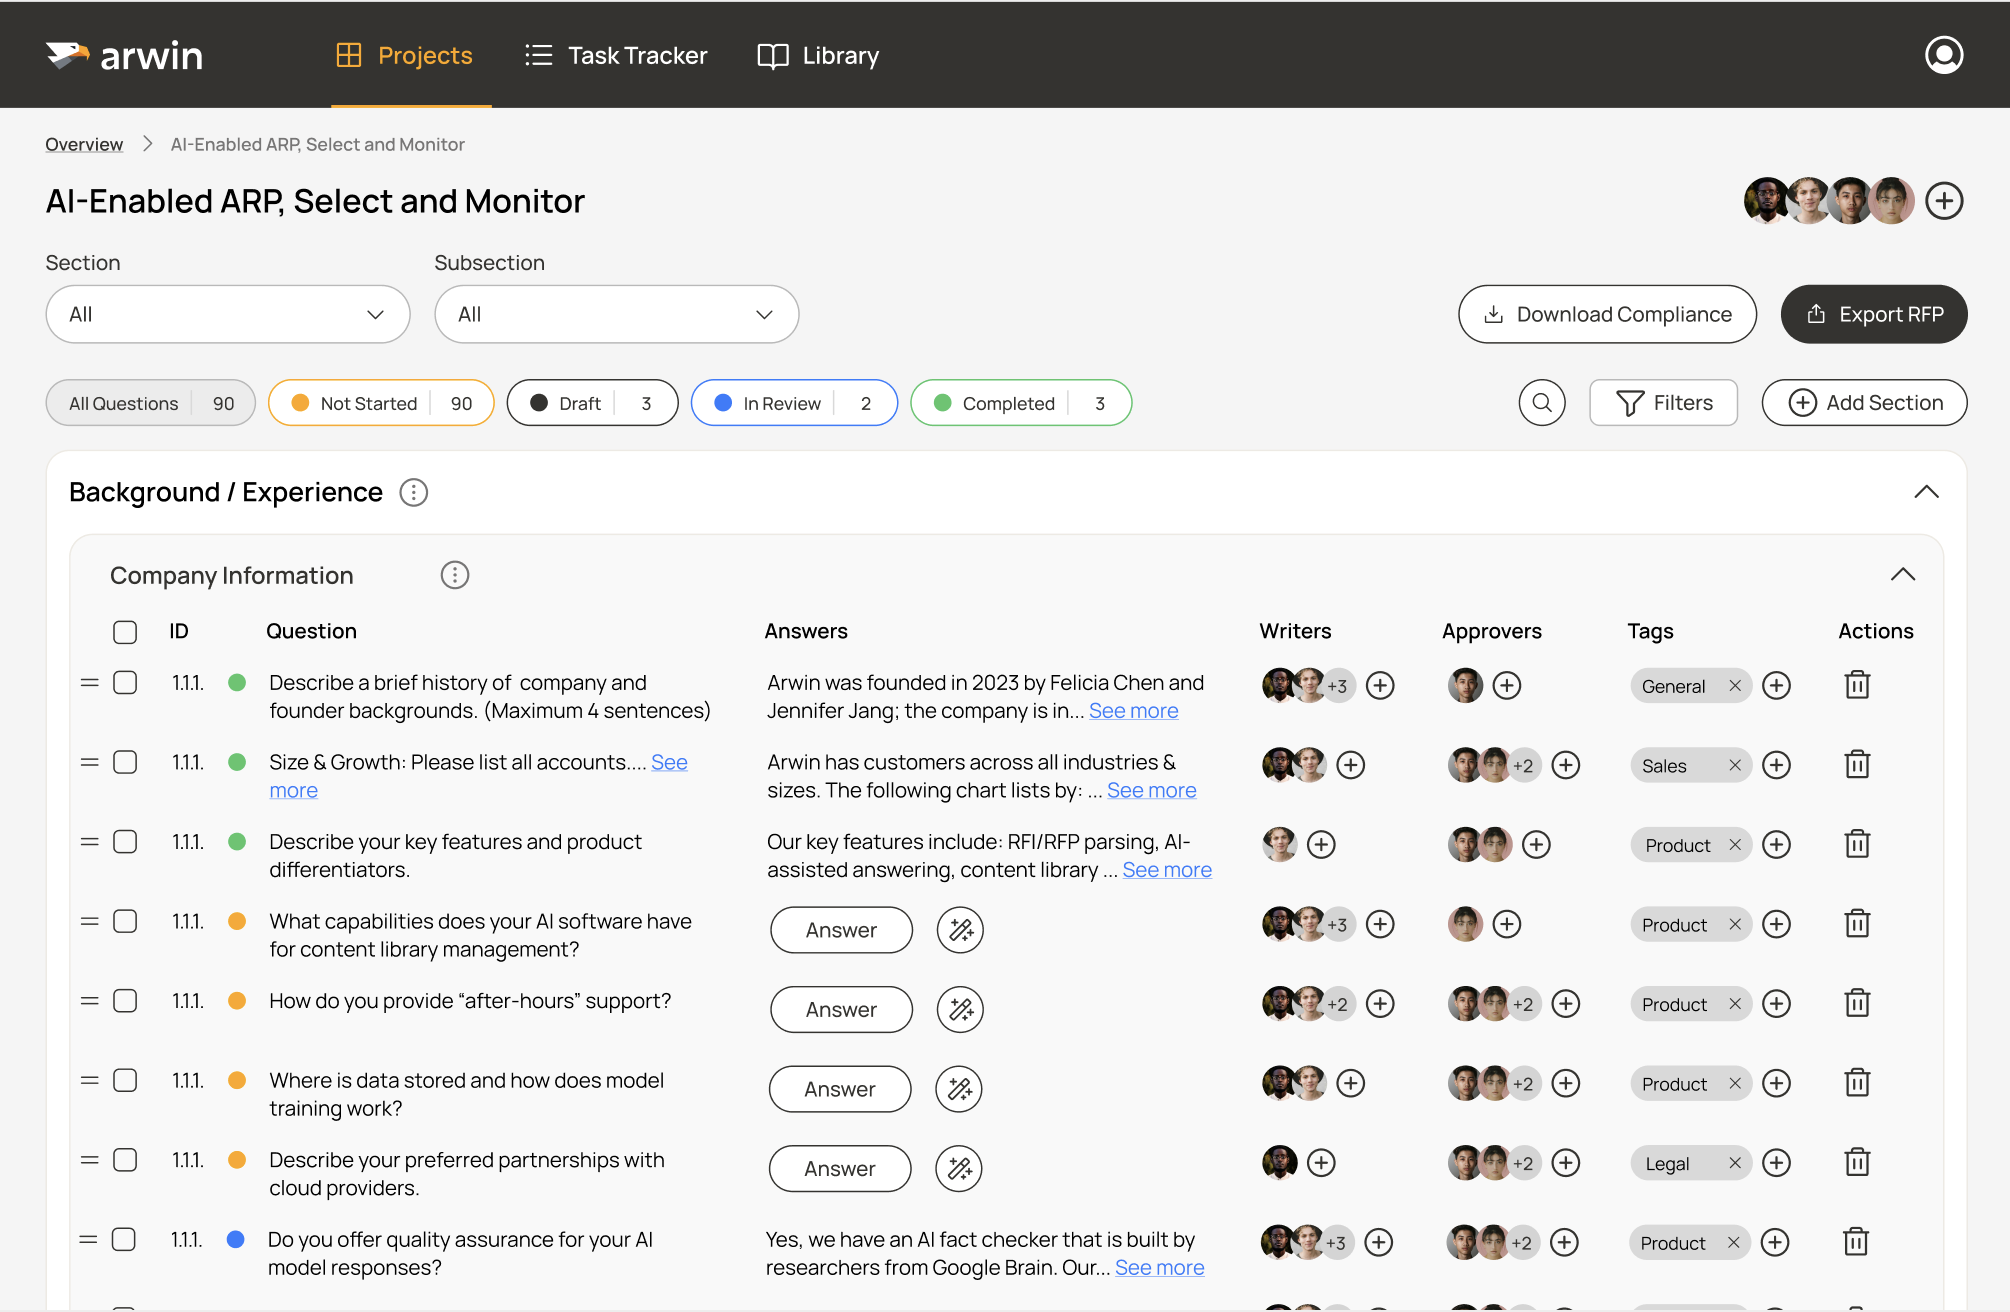Toggle the select-all header checkbox
The height and width of the screenshot is (1312, 2010).
(x=125, y=632)
